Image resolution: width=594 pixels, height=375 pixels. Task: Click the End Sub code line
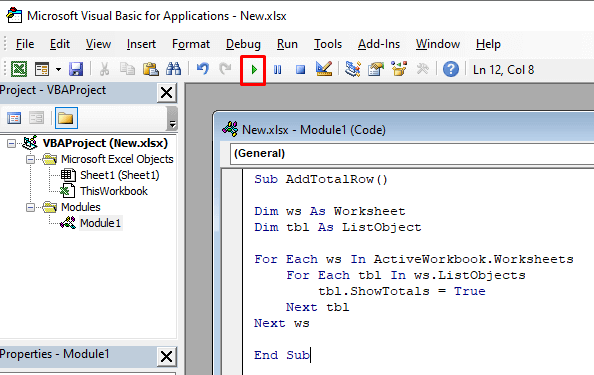282,355
